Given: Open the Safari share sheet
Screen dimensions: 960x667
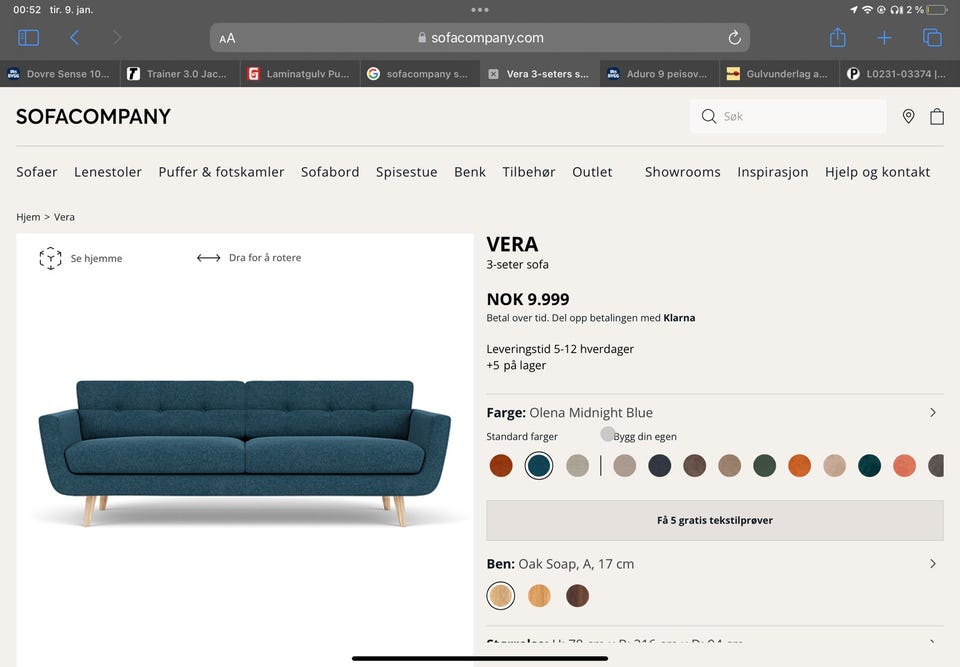Looking at the screenshot, I should [837, 37].
